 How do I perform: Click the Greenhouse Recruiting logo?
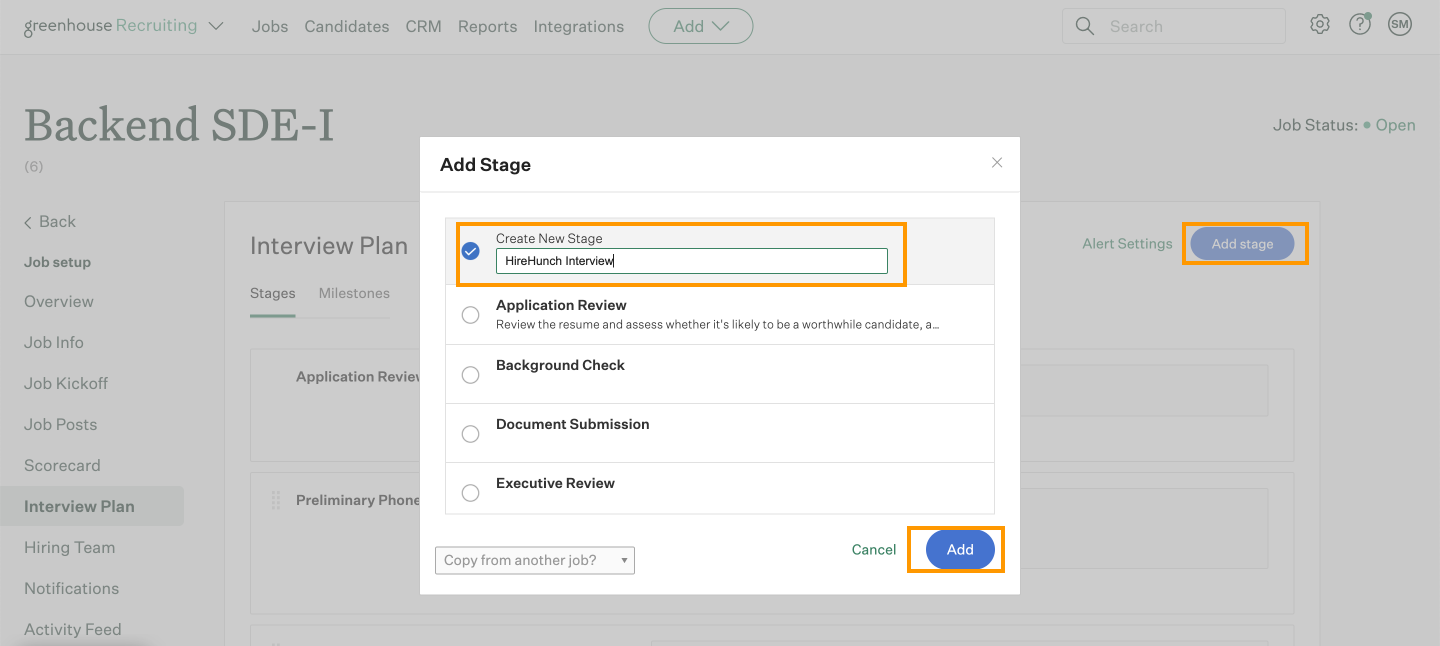coord(111,26)
